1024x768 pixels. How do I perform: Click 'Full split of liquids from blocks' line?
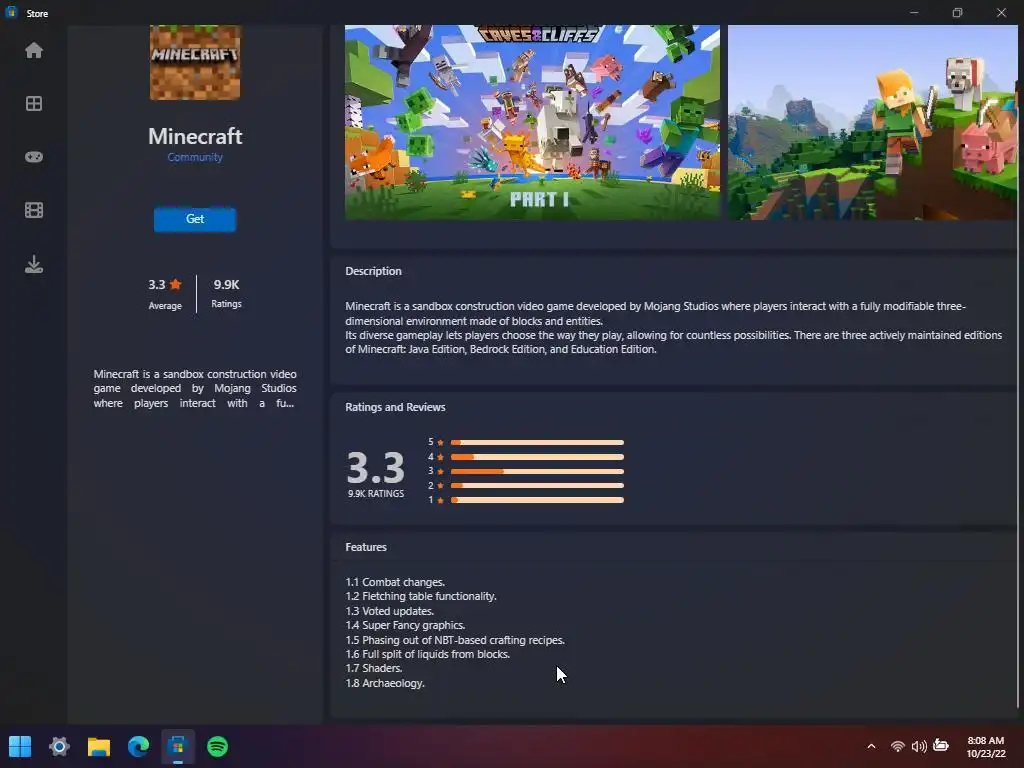click(436, 654)
